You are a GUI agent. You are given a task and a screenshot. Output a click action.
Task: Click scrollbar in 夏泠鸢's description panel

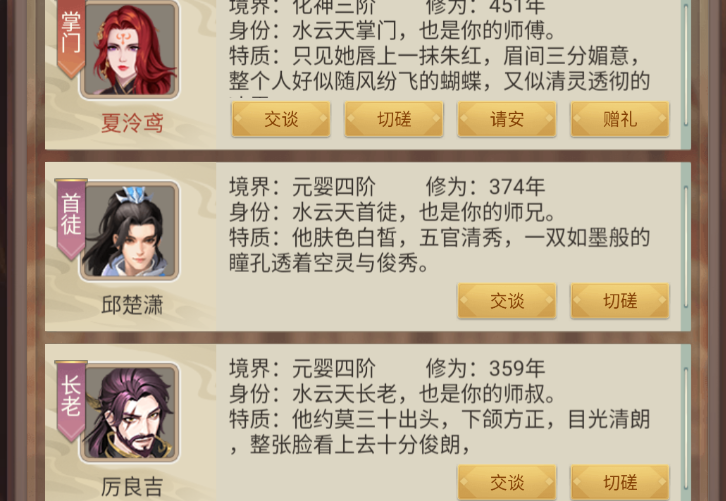[686, 65]
